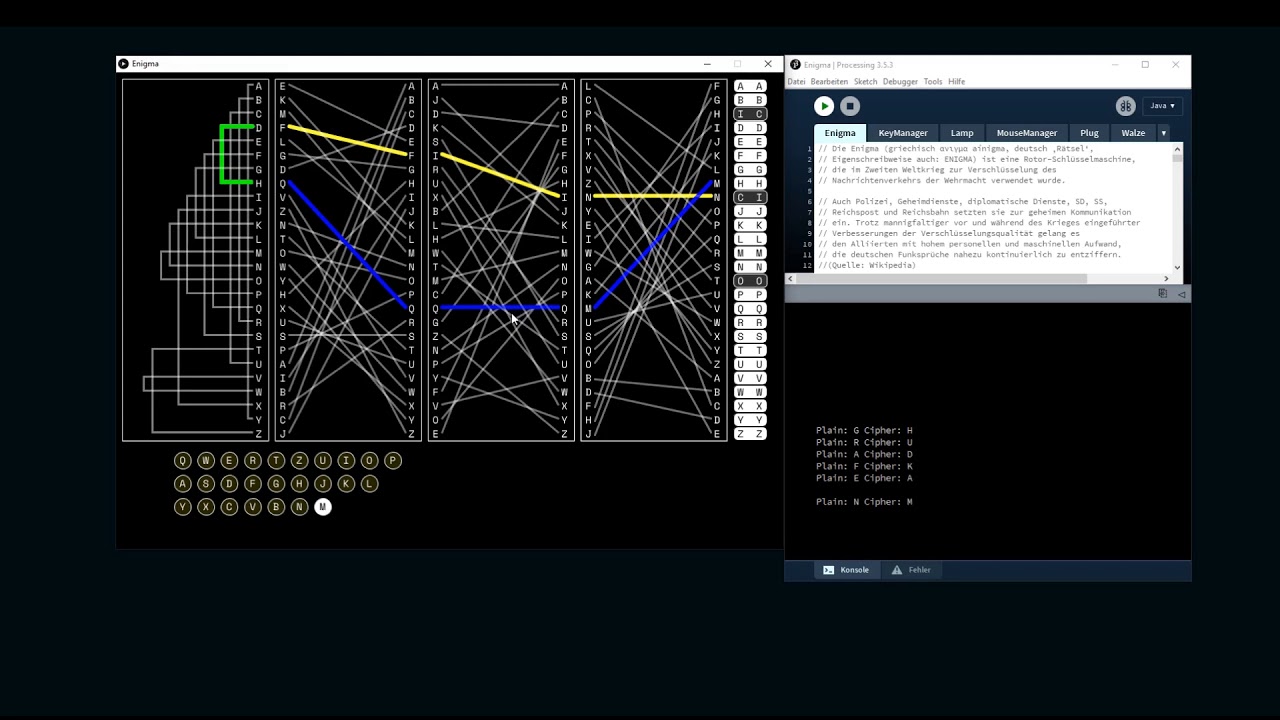1280x720 pixels.
Task: Open the Sketch menu
Action: pyautogui.click(x=865, y=82)
